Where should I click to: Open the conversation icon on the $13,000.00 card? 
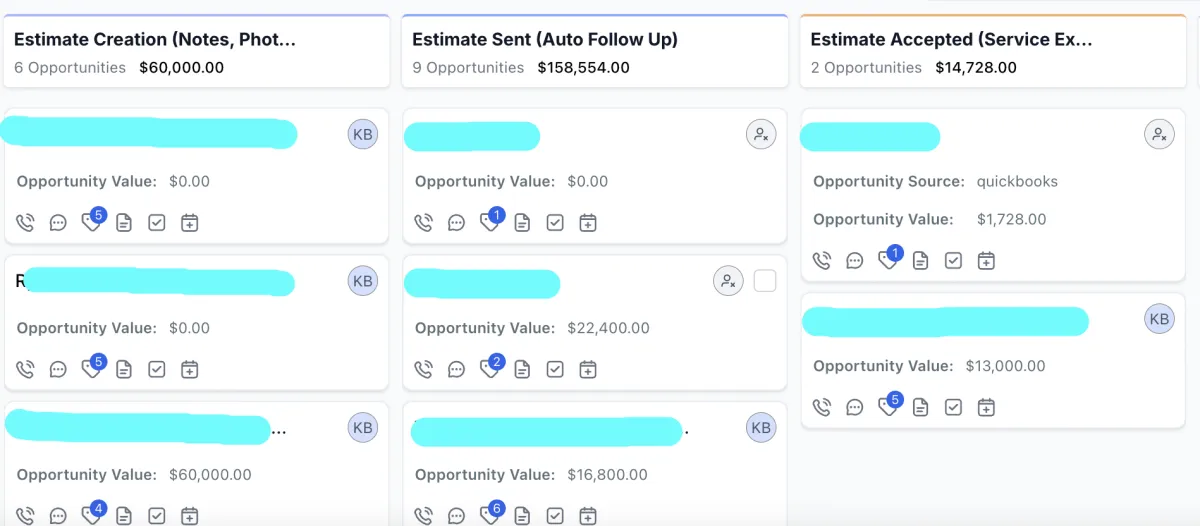(x=854, y=407)
